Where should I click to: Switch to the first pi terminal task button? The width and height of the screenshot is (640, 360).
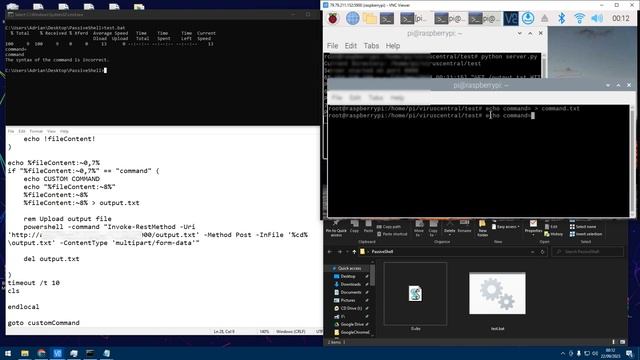point(413,18)
